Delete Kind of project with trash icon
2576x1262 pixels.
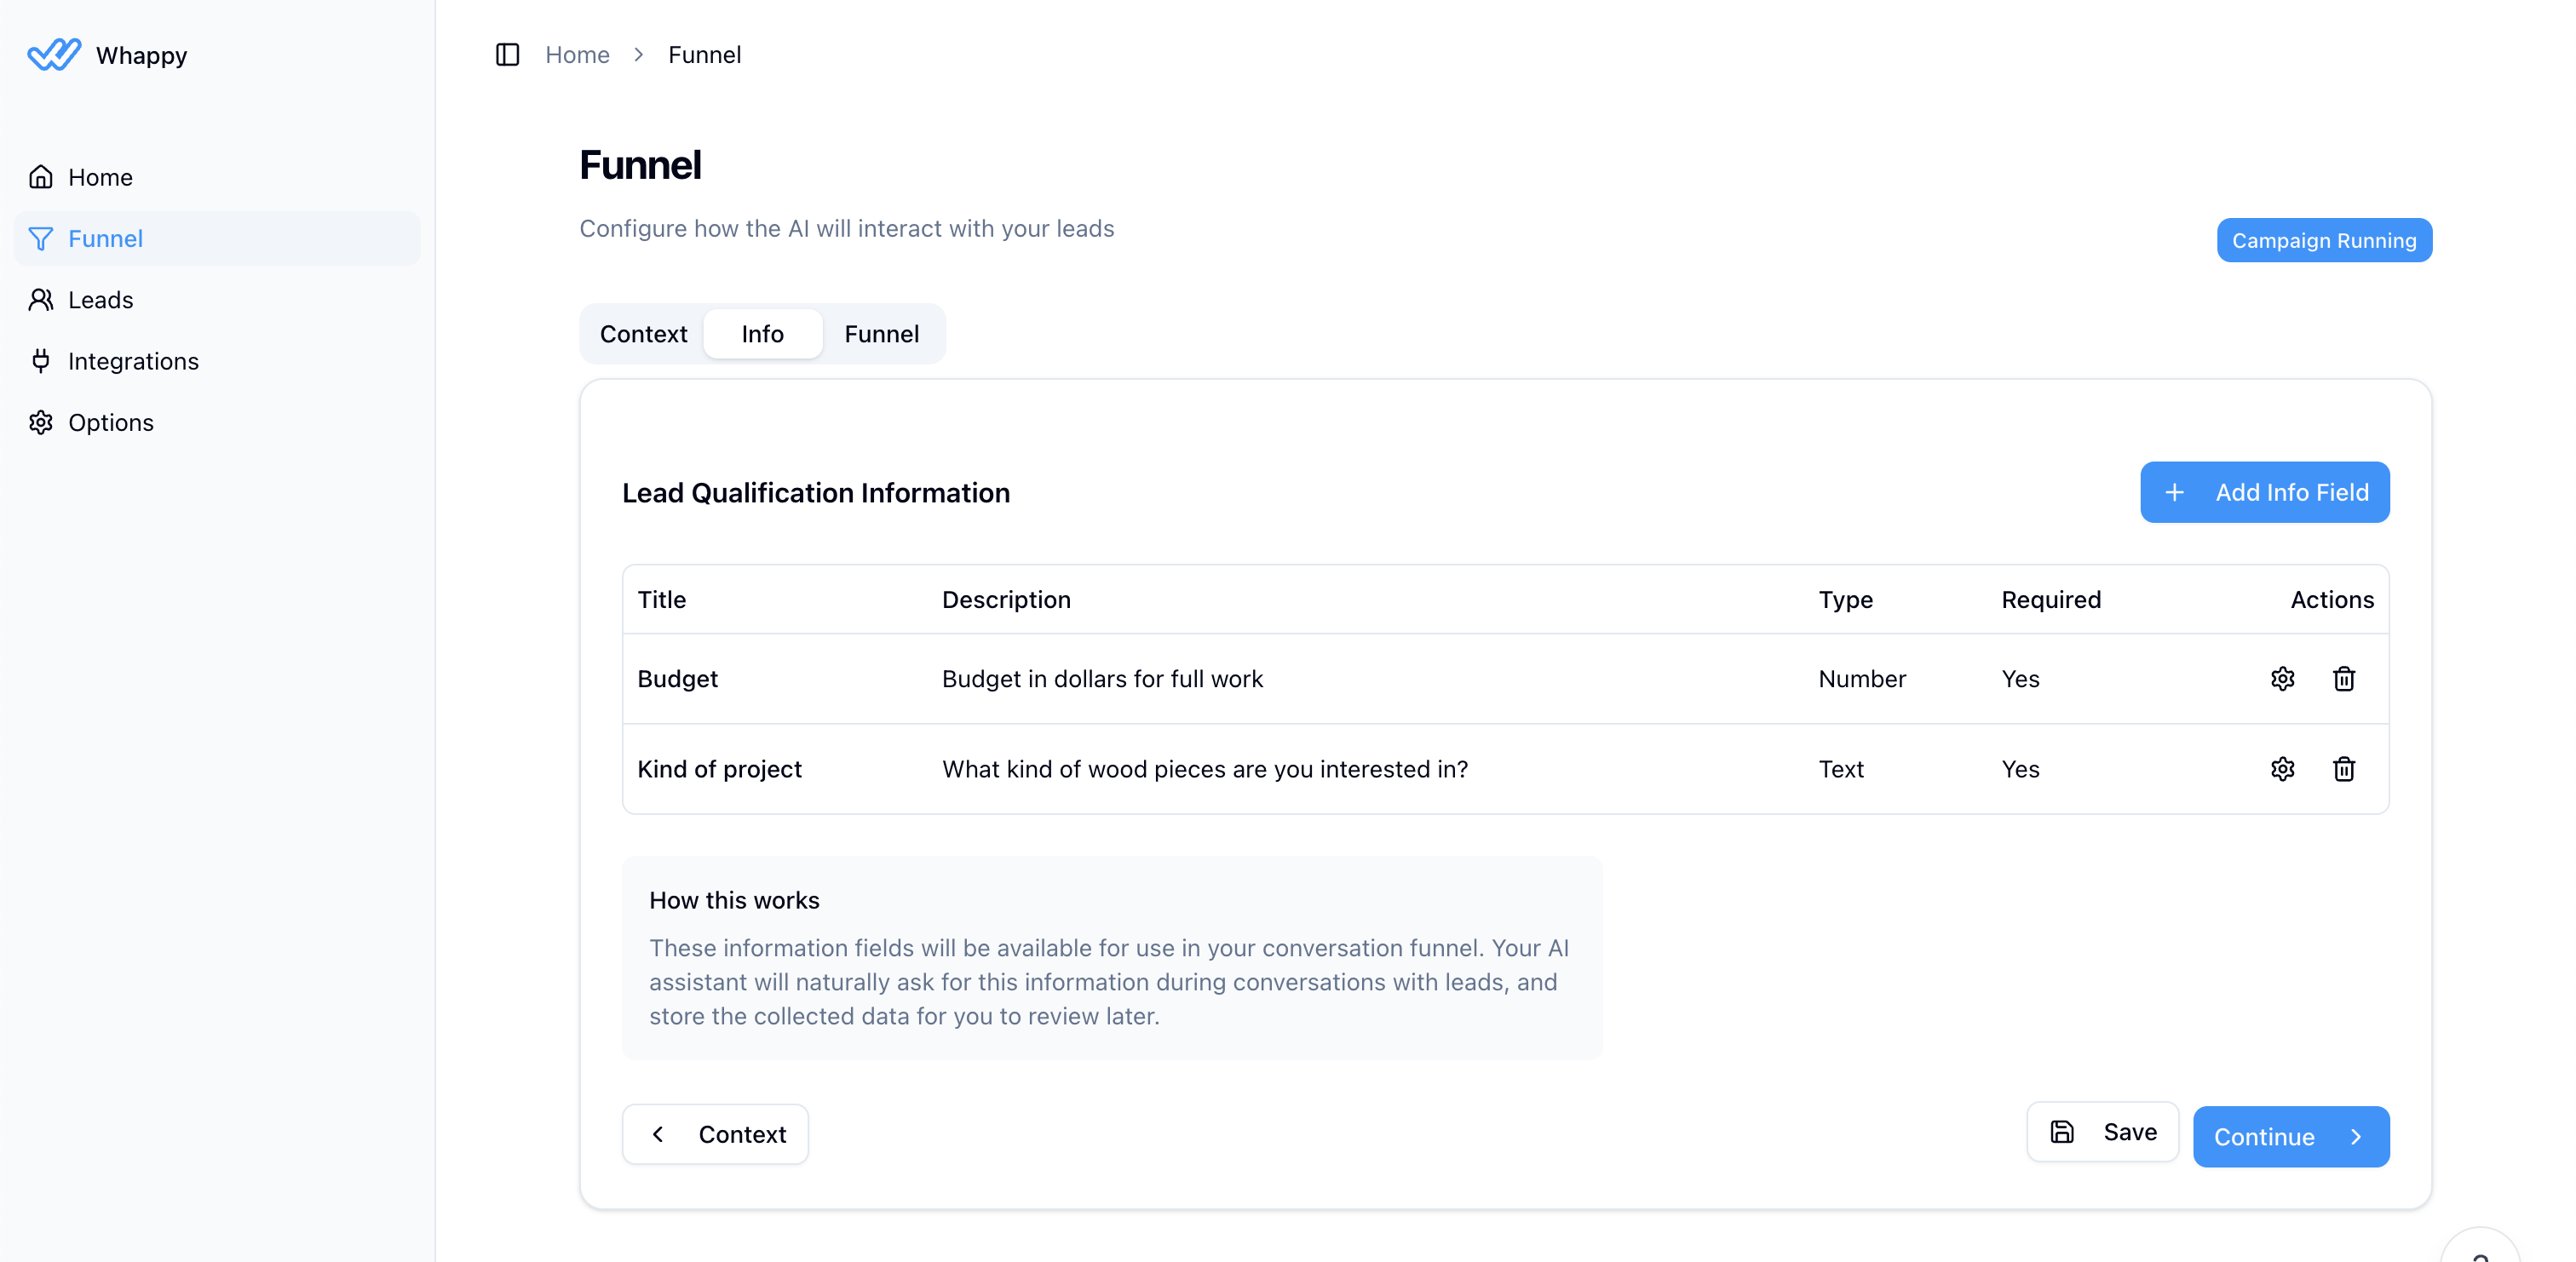pyautogui.click(x=2344, y=769)
